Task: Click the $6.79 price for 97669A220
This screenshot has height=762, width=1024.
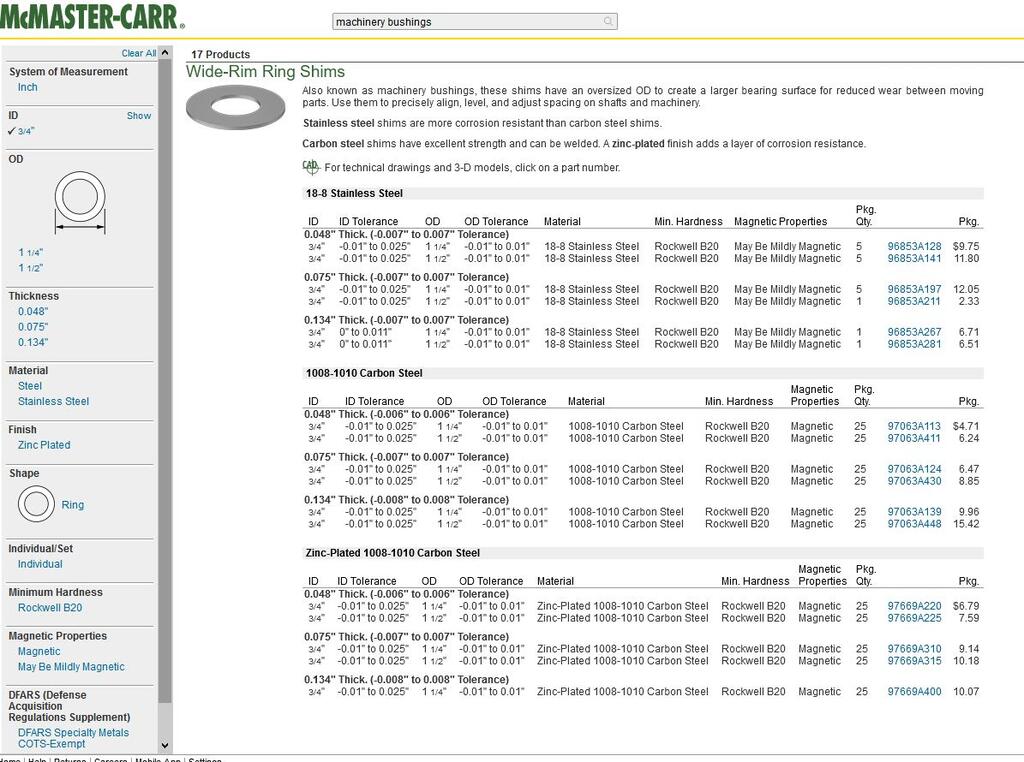Action: coord(966,606)
